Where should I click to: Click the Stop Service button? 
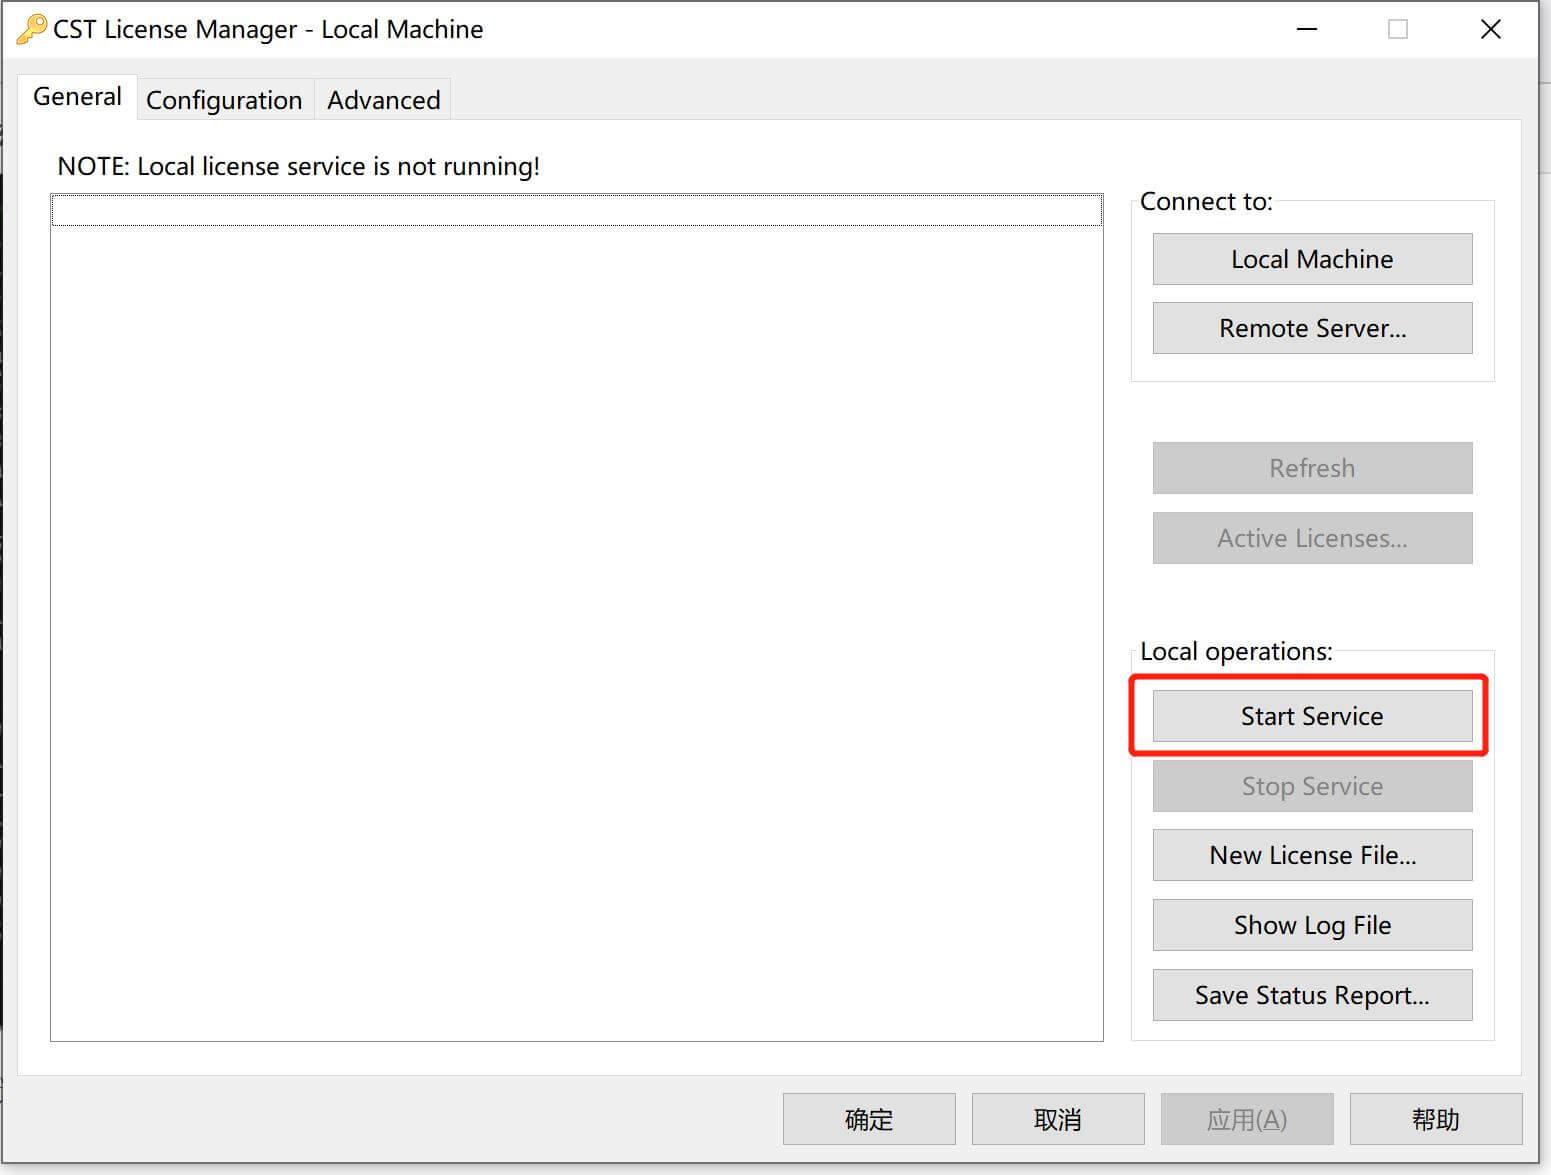coord(1311,786)
